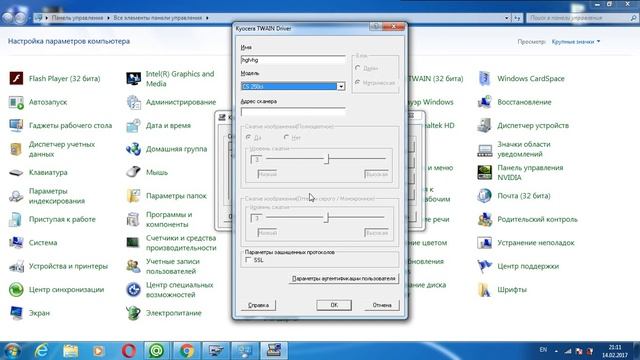Refresh the control panel address bar
Screen dimensions: 640x360
[517, 18]
